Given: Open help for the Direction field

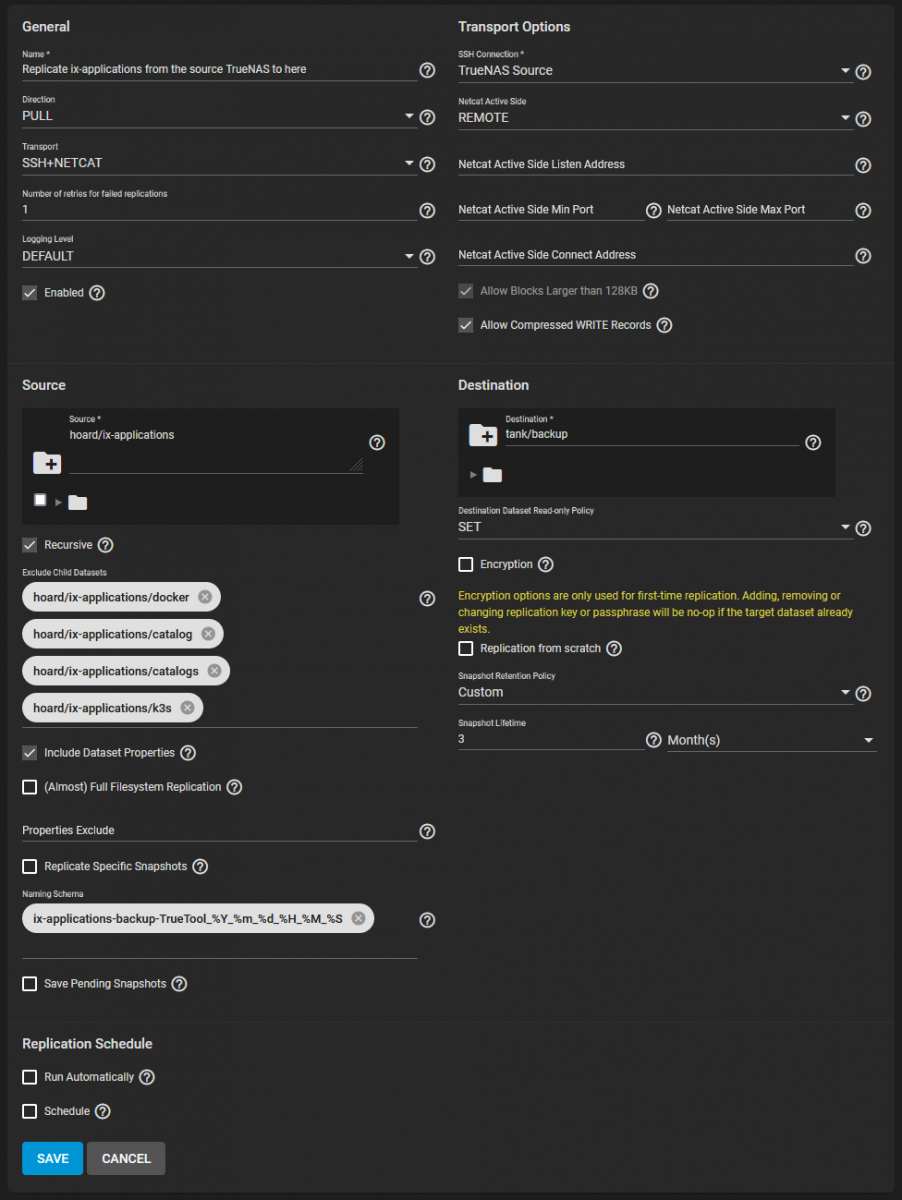Looking at the screenshot, I should pyautogui.click(x=427, y=117).
